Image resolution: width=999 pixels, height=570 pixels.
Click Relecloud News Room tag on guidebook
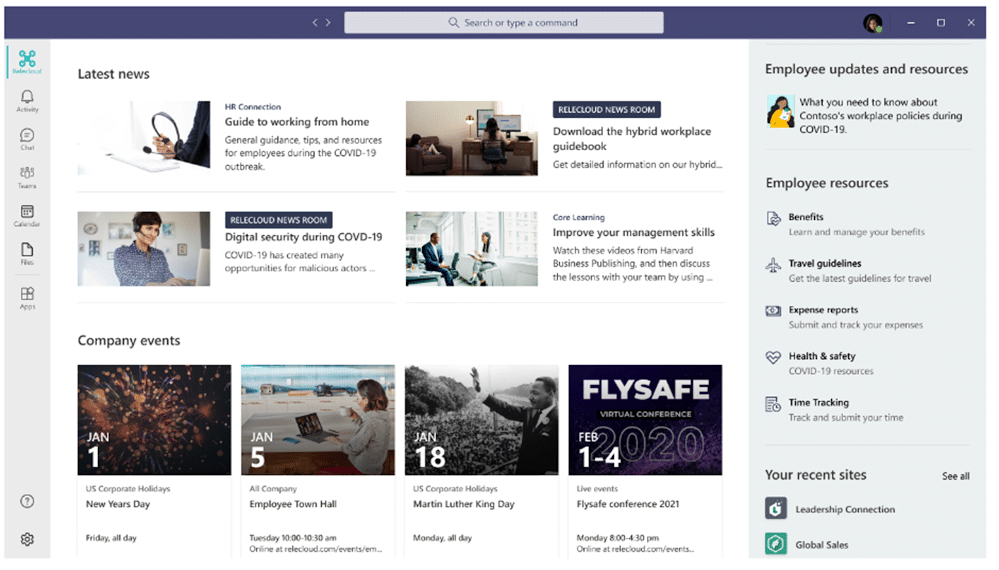point(607,110)
